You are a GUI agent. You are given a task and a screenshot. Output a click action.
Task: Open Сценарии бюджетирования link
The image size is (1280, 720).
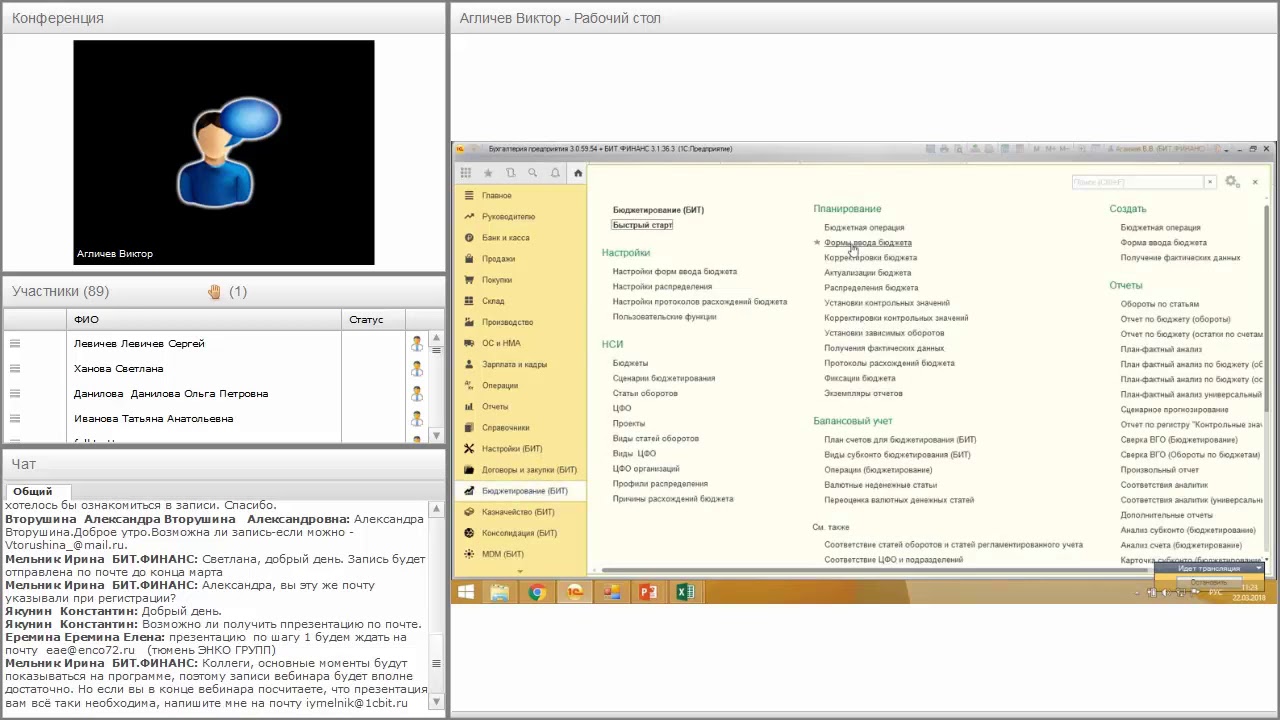coord(664,378)
